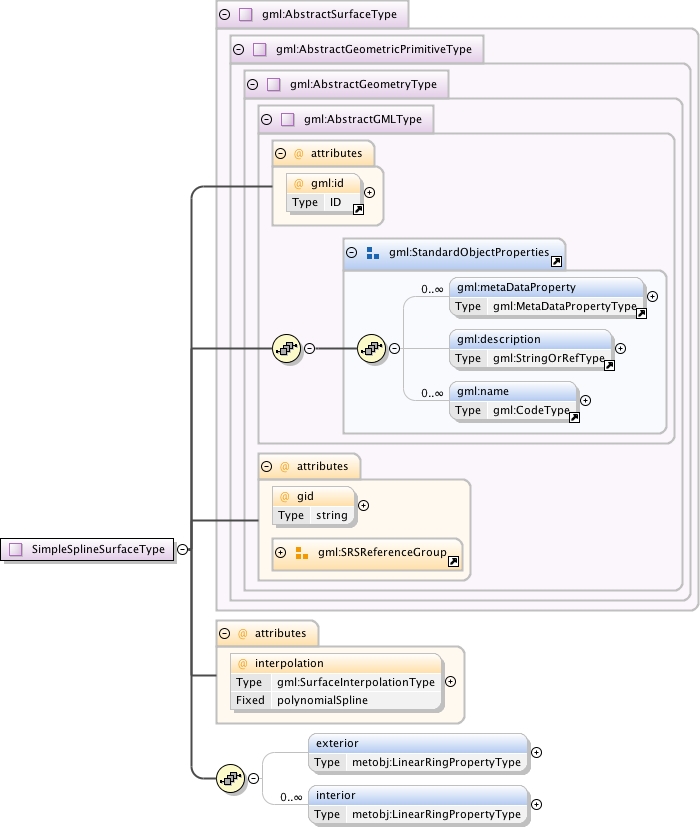Expand the gml:SRSReferenceGroup node
The image size is (700, 829).
click(281, 552)
